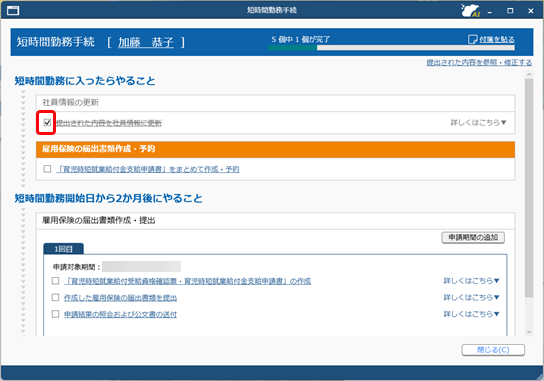Expand 詳しくはこちら for 届出書類を提出 row

tap(471, 297)
